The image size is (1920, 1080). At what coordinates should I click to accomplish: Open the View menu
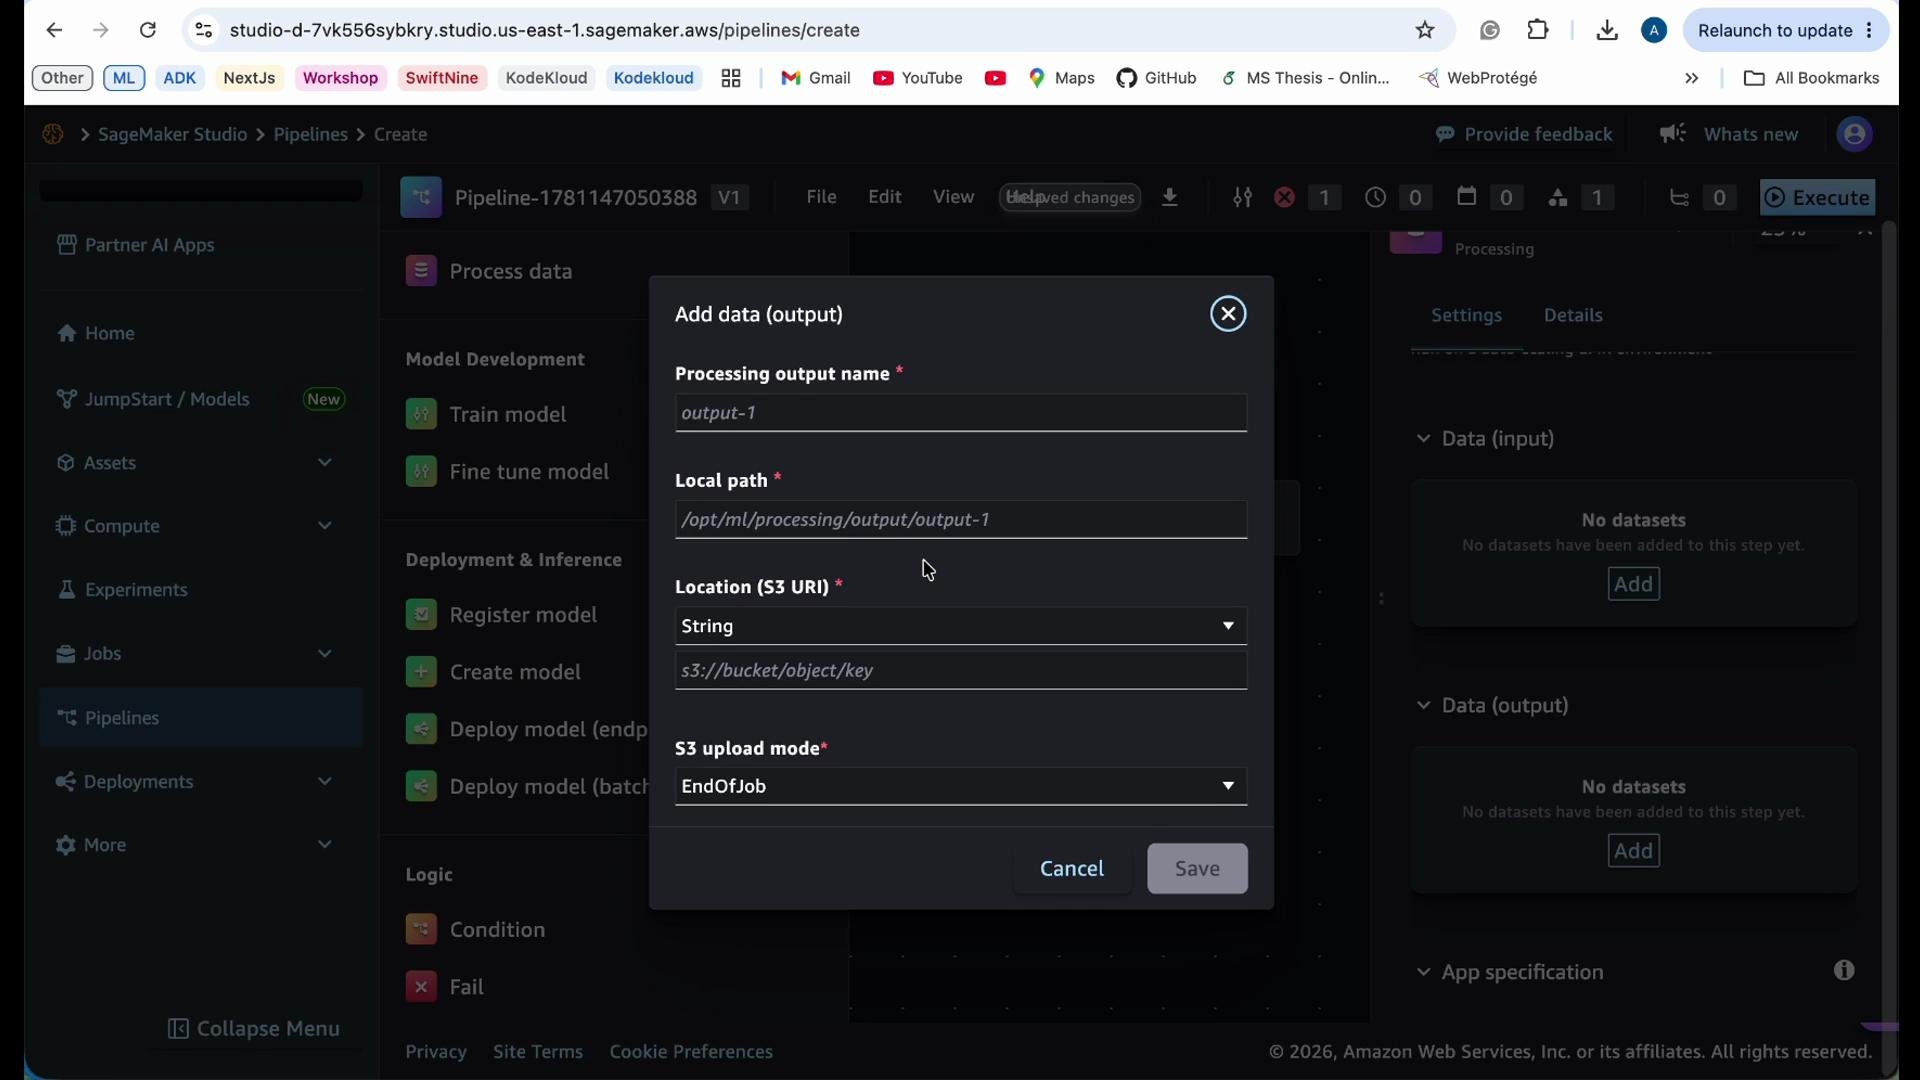coord(953,197)
